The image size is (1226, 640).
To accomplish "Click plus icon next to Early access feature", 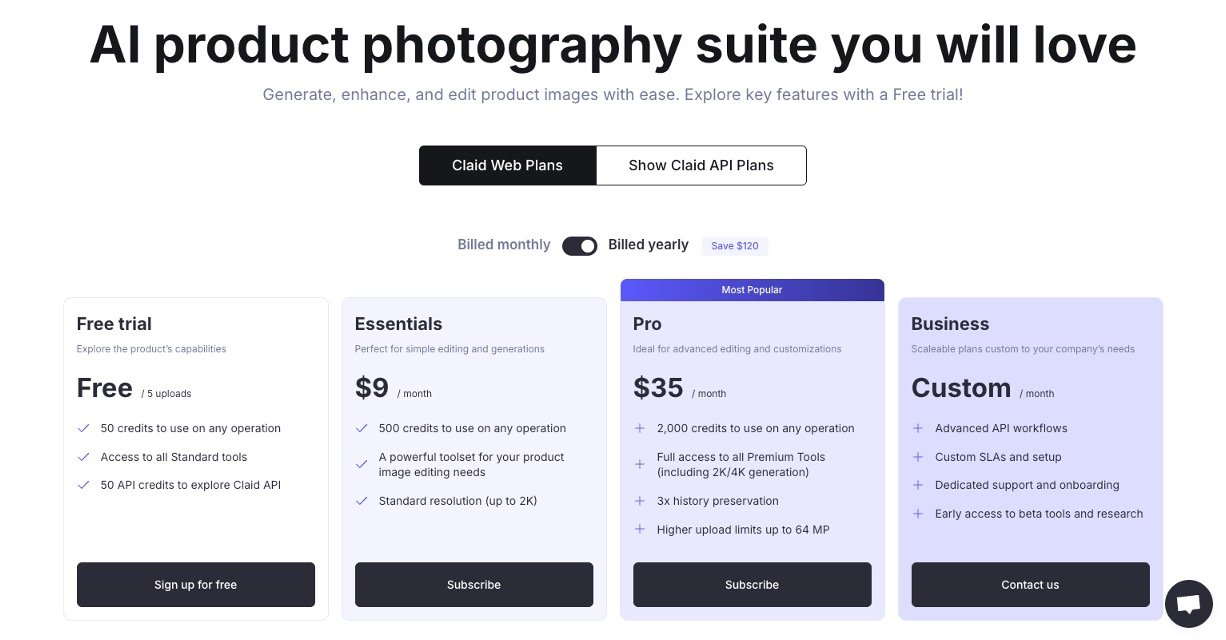I will 918,514.
